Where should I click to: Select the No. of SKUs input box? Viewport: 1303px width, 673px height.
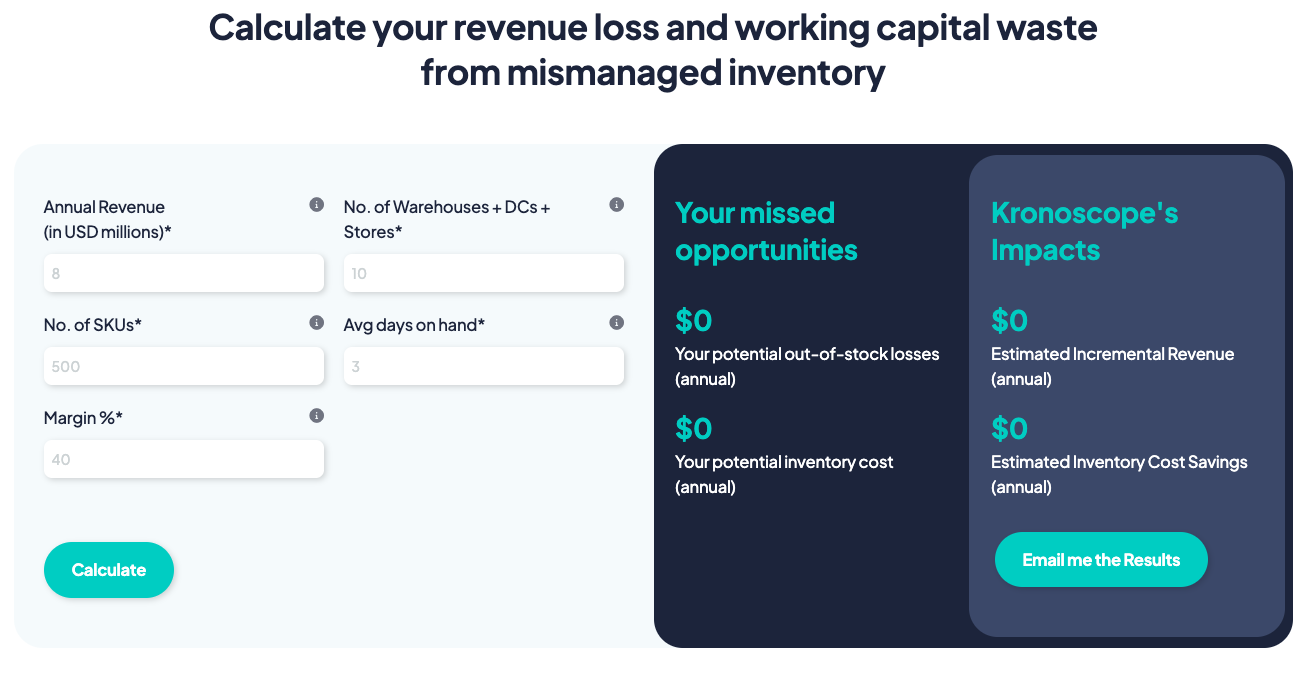pyautogui.click(x=184, y=366)
